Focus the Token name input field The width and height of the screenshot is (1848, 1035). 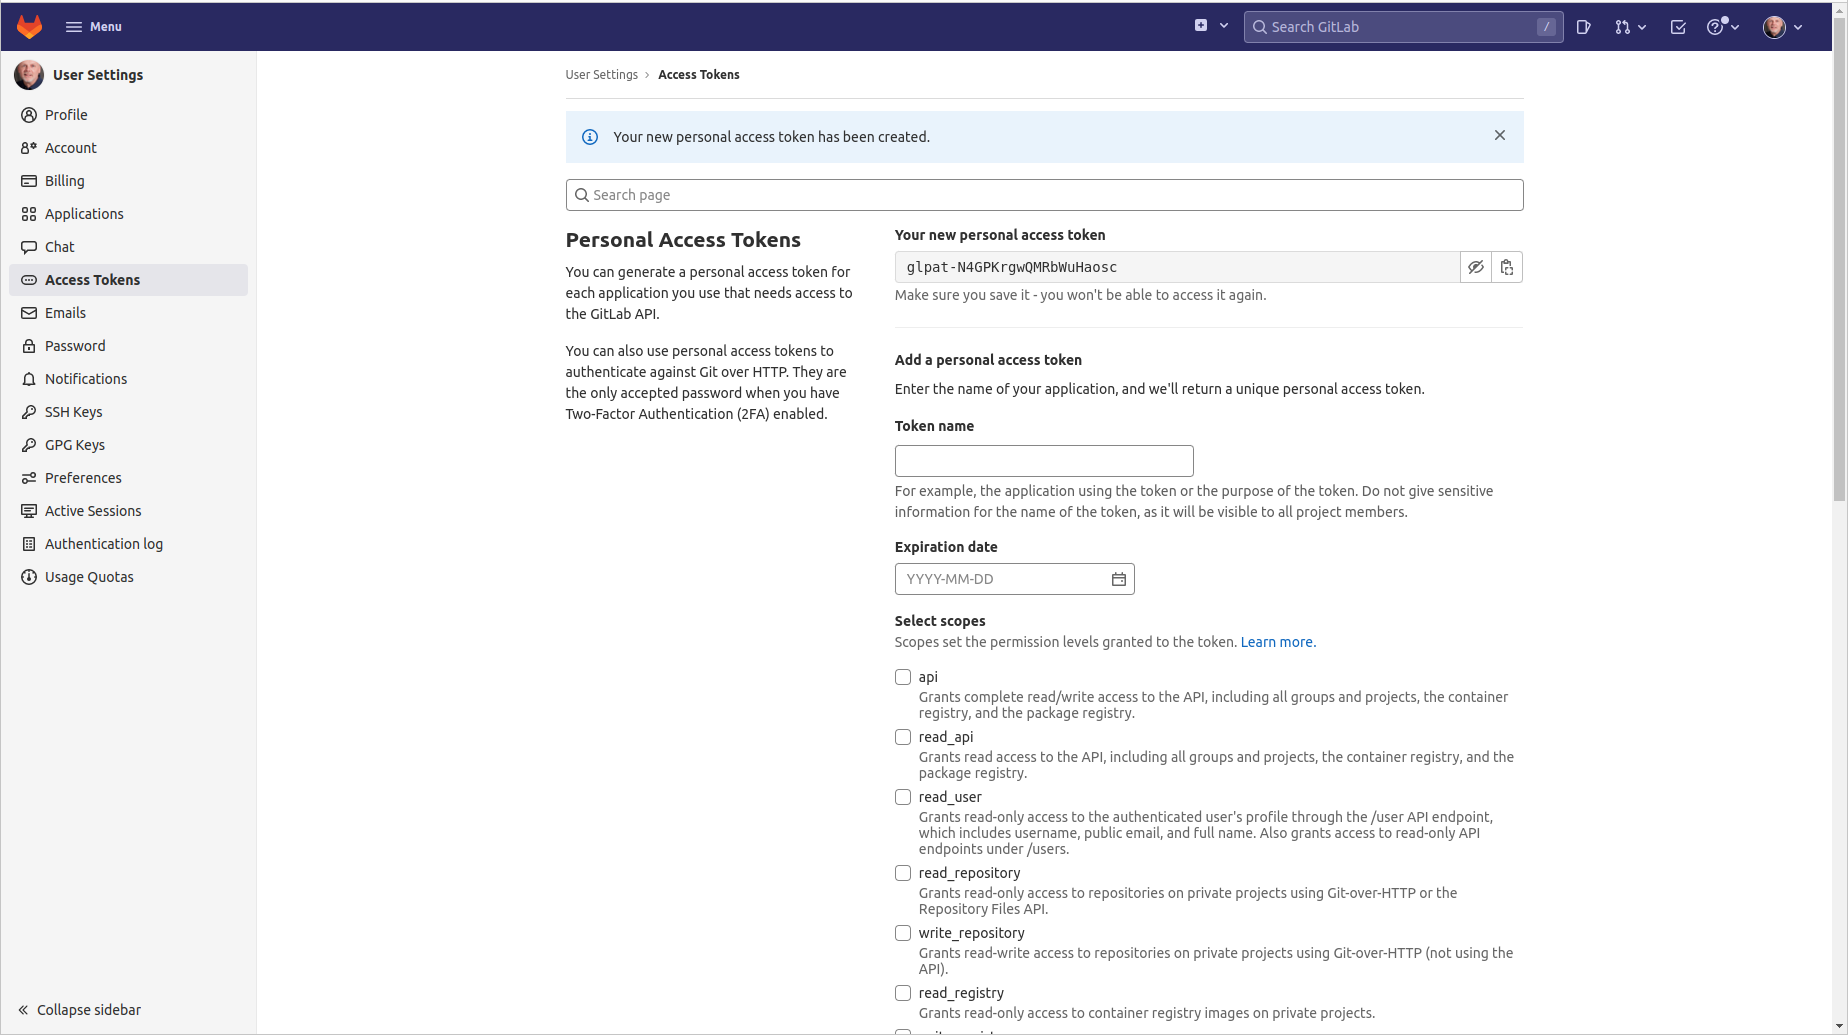coord(1043,461)
